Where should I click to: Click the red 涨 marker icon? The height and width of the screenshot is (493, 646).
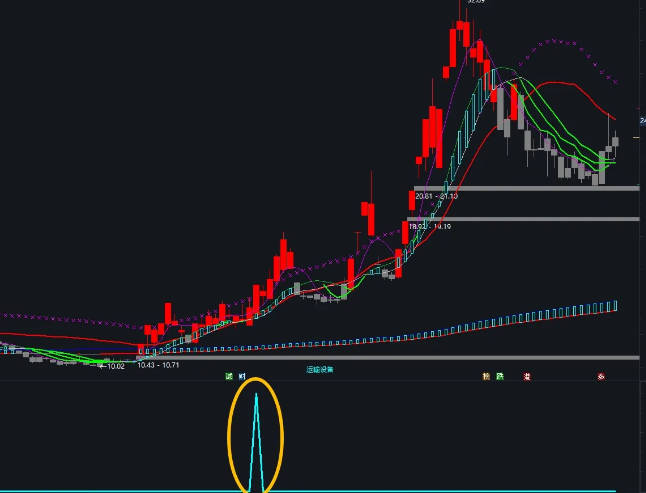pyautogui.click(x=527, y=376)
